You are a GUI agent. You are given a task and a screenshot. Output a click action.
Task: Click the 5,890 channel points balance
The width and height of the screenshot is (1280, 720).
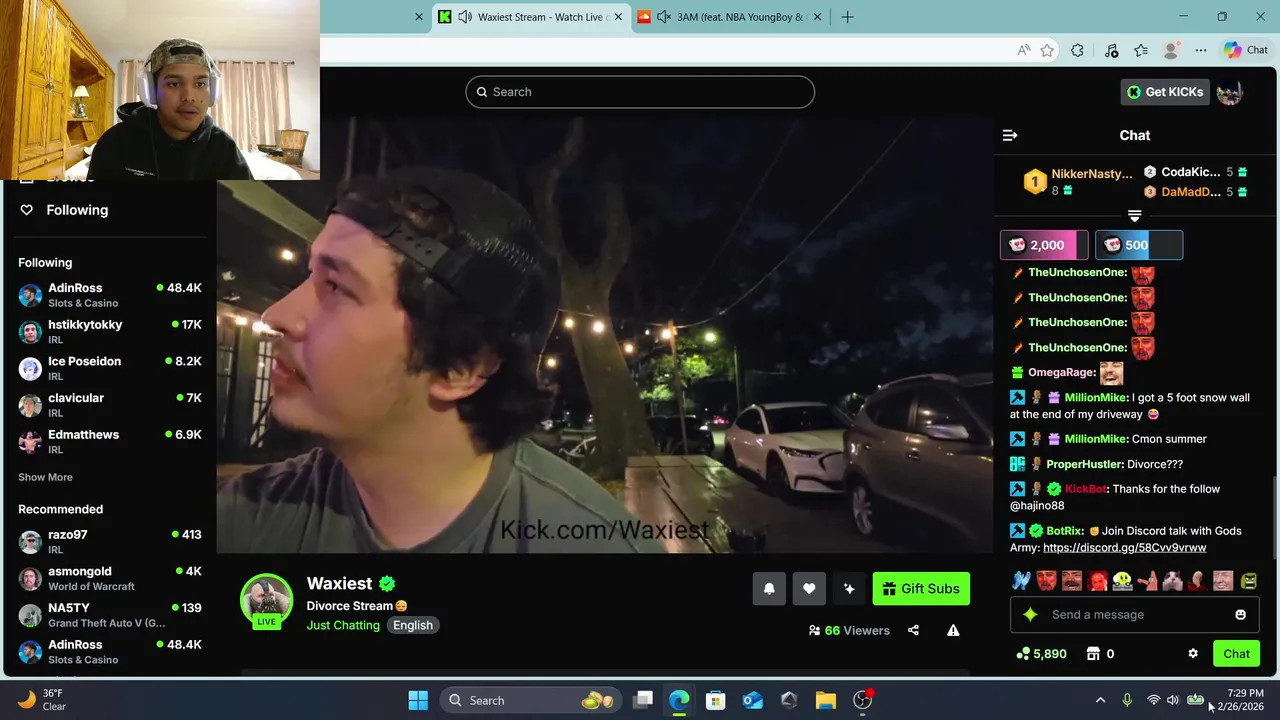[x=1041, y=654]
